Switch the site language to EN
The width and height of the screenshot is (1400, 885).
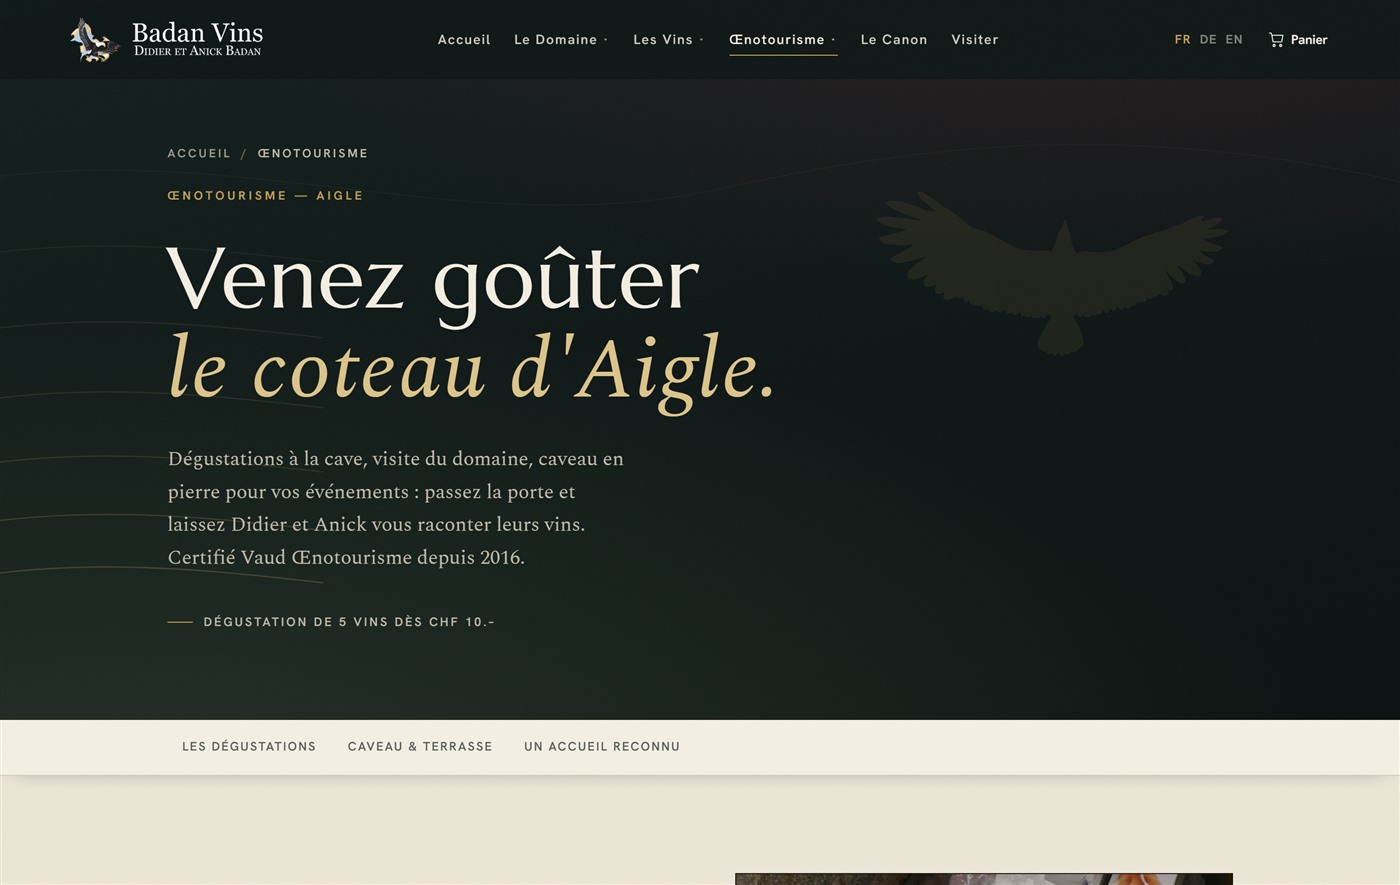click(x=1234, y=40)
